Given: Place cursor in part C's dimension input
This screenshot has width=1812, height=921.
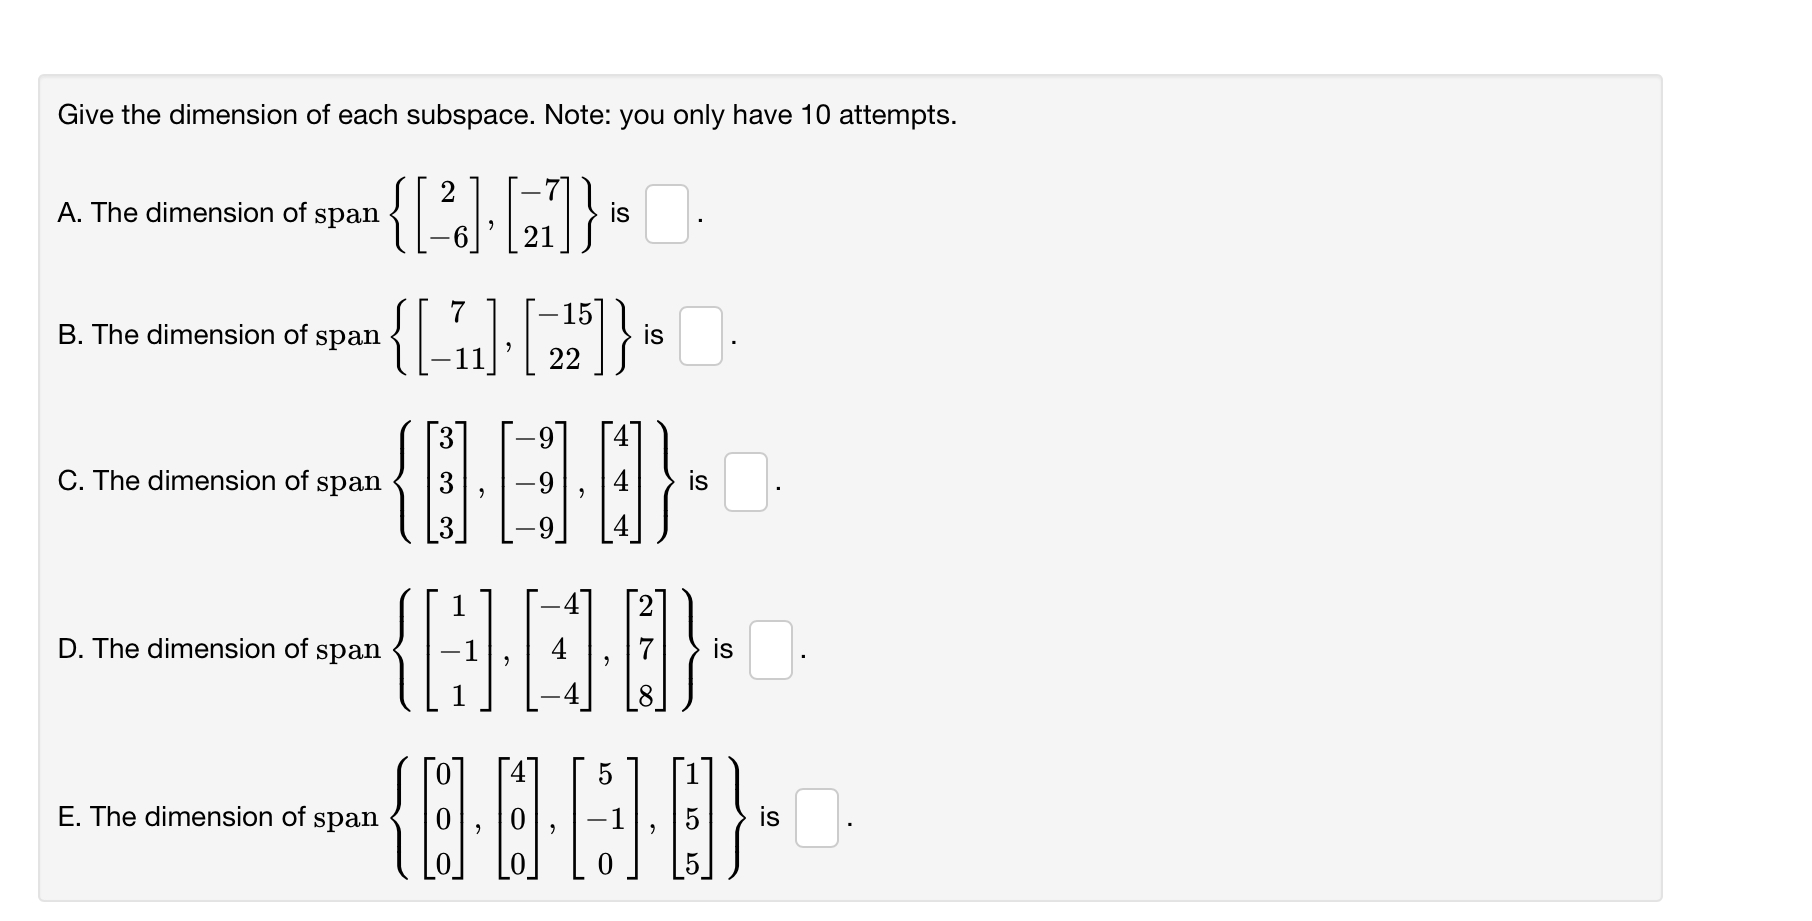Looking at the screenshot, I should pos(744,482).
